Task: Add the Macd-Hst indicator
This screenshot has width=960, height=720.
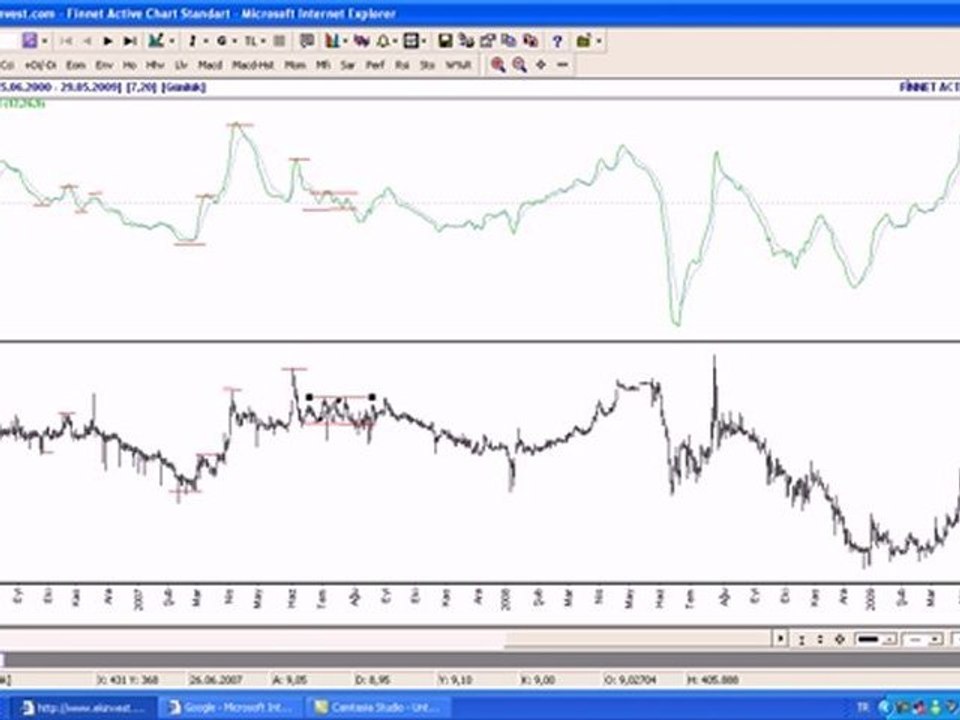Action: pos(253,65)
